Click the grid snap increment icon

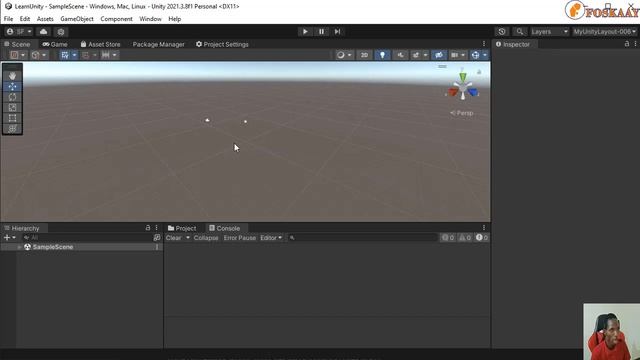105,55
